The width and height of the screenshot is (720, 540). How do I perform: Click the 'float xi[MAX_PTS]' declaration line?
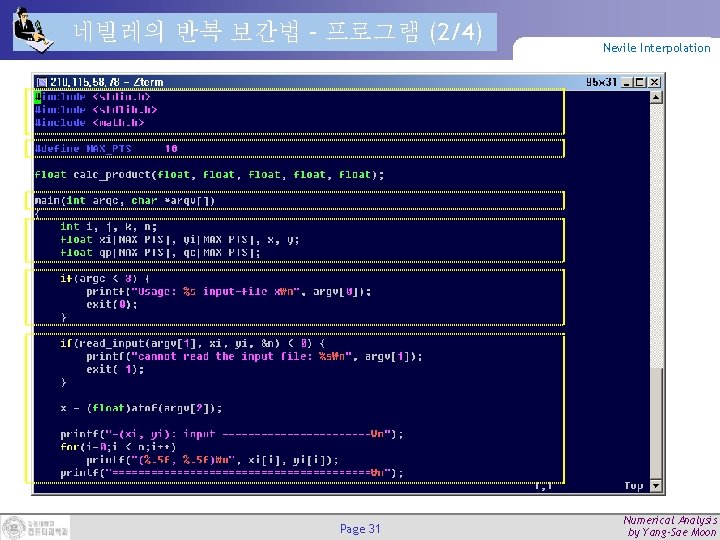tap(180, 240)
